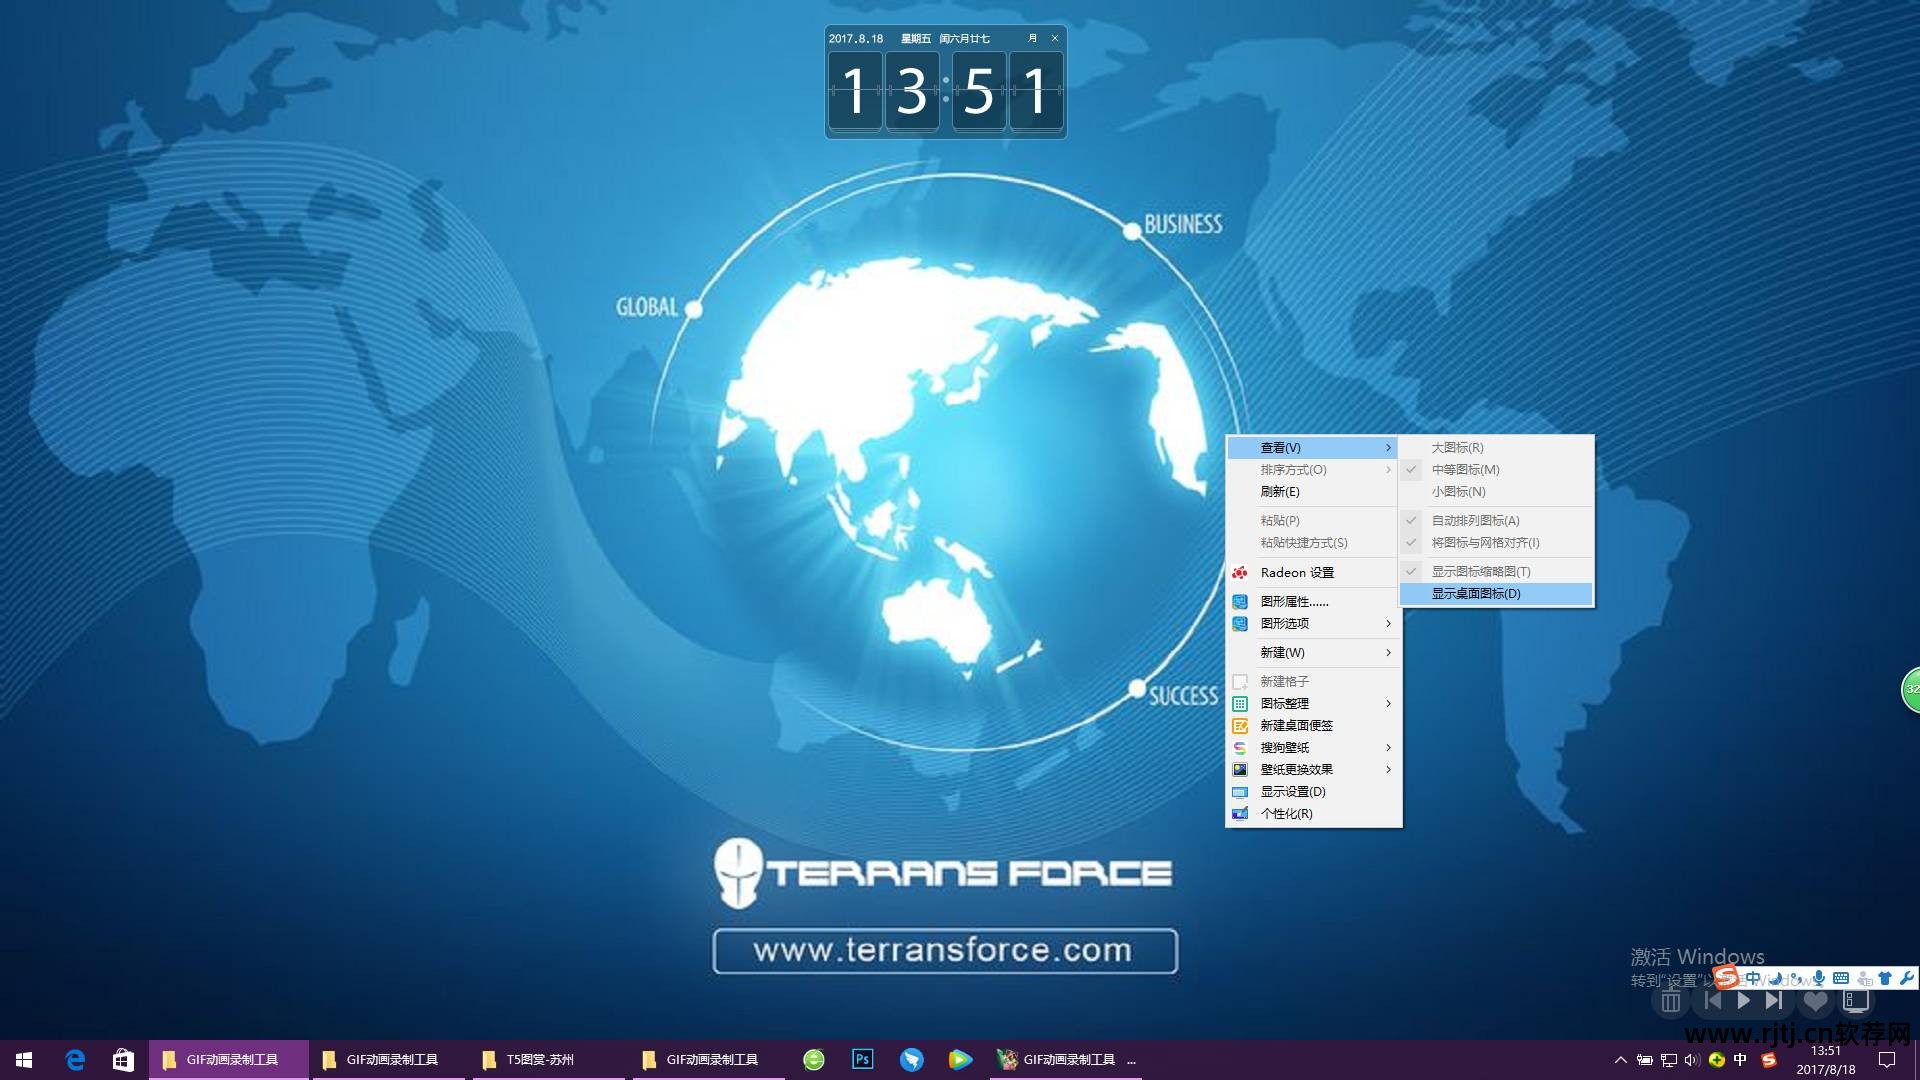Click the play button on the wallpaper widget
Viewport: 1920px width, 1080px height.
click(x=1744, y=1000)
